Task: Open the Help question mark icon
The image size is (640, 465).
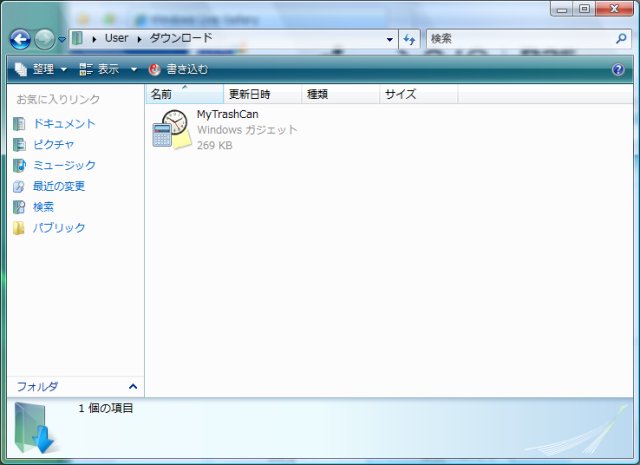Action: pos(618,69)
